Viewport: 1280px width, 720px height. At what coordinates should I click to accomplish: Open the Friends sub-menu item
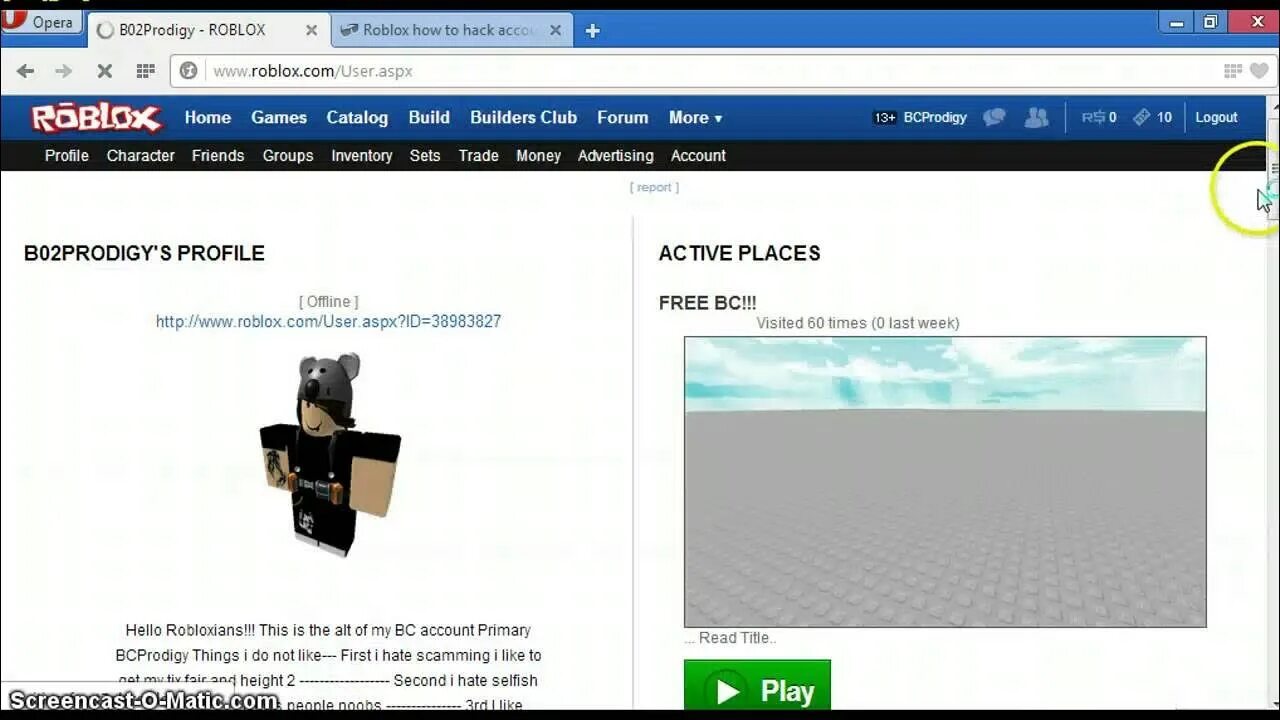[x=218, y=156]
